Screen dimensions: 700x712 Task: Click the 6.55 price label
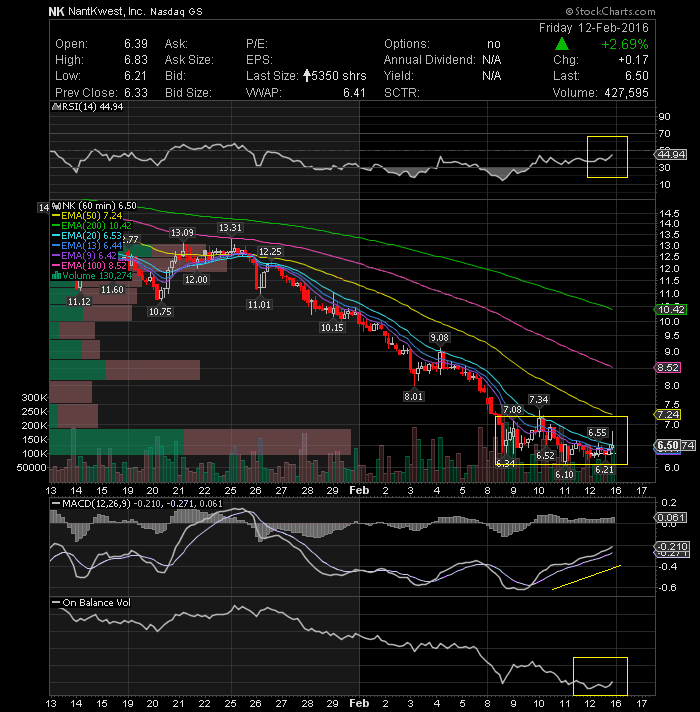[597, 432]
